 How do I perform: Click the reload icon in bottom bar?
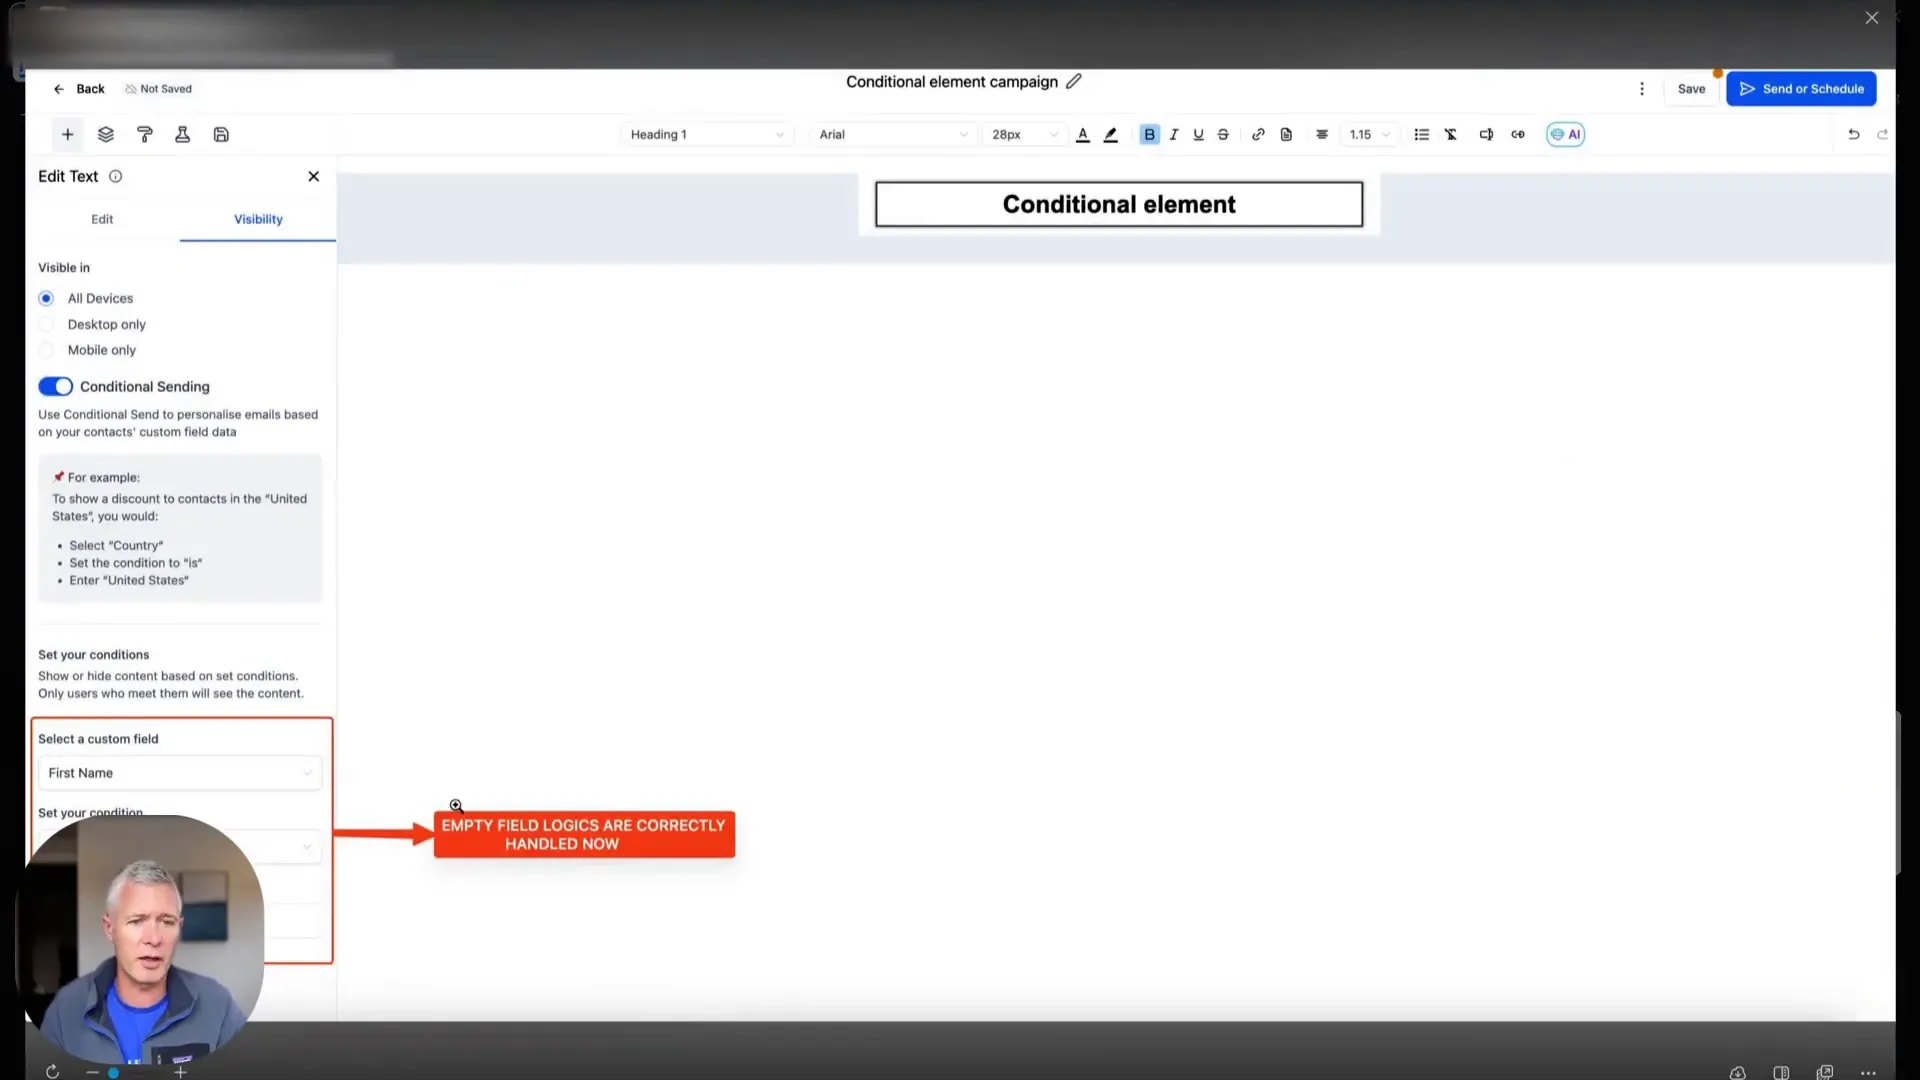(52, 1072)
